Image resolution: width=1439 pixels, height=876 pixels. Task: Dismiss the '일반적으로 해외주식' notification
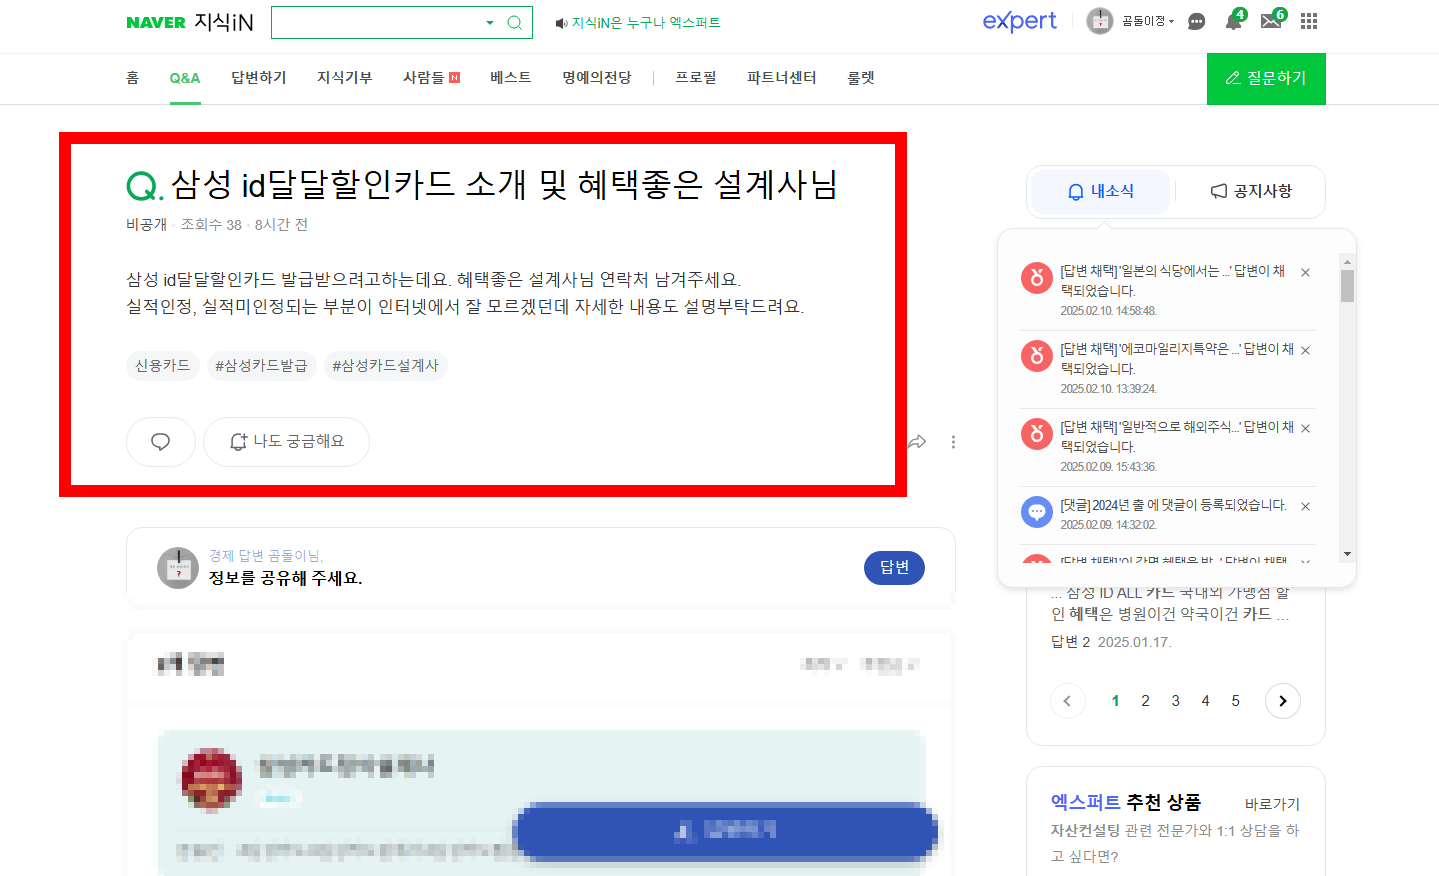click(x=1305, y=428)
